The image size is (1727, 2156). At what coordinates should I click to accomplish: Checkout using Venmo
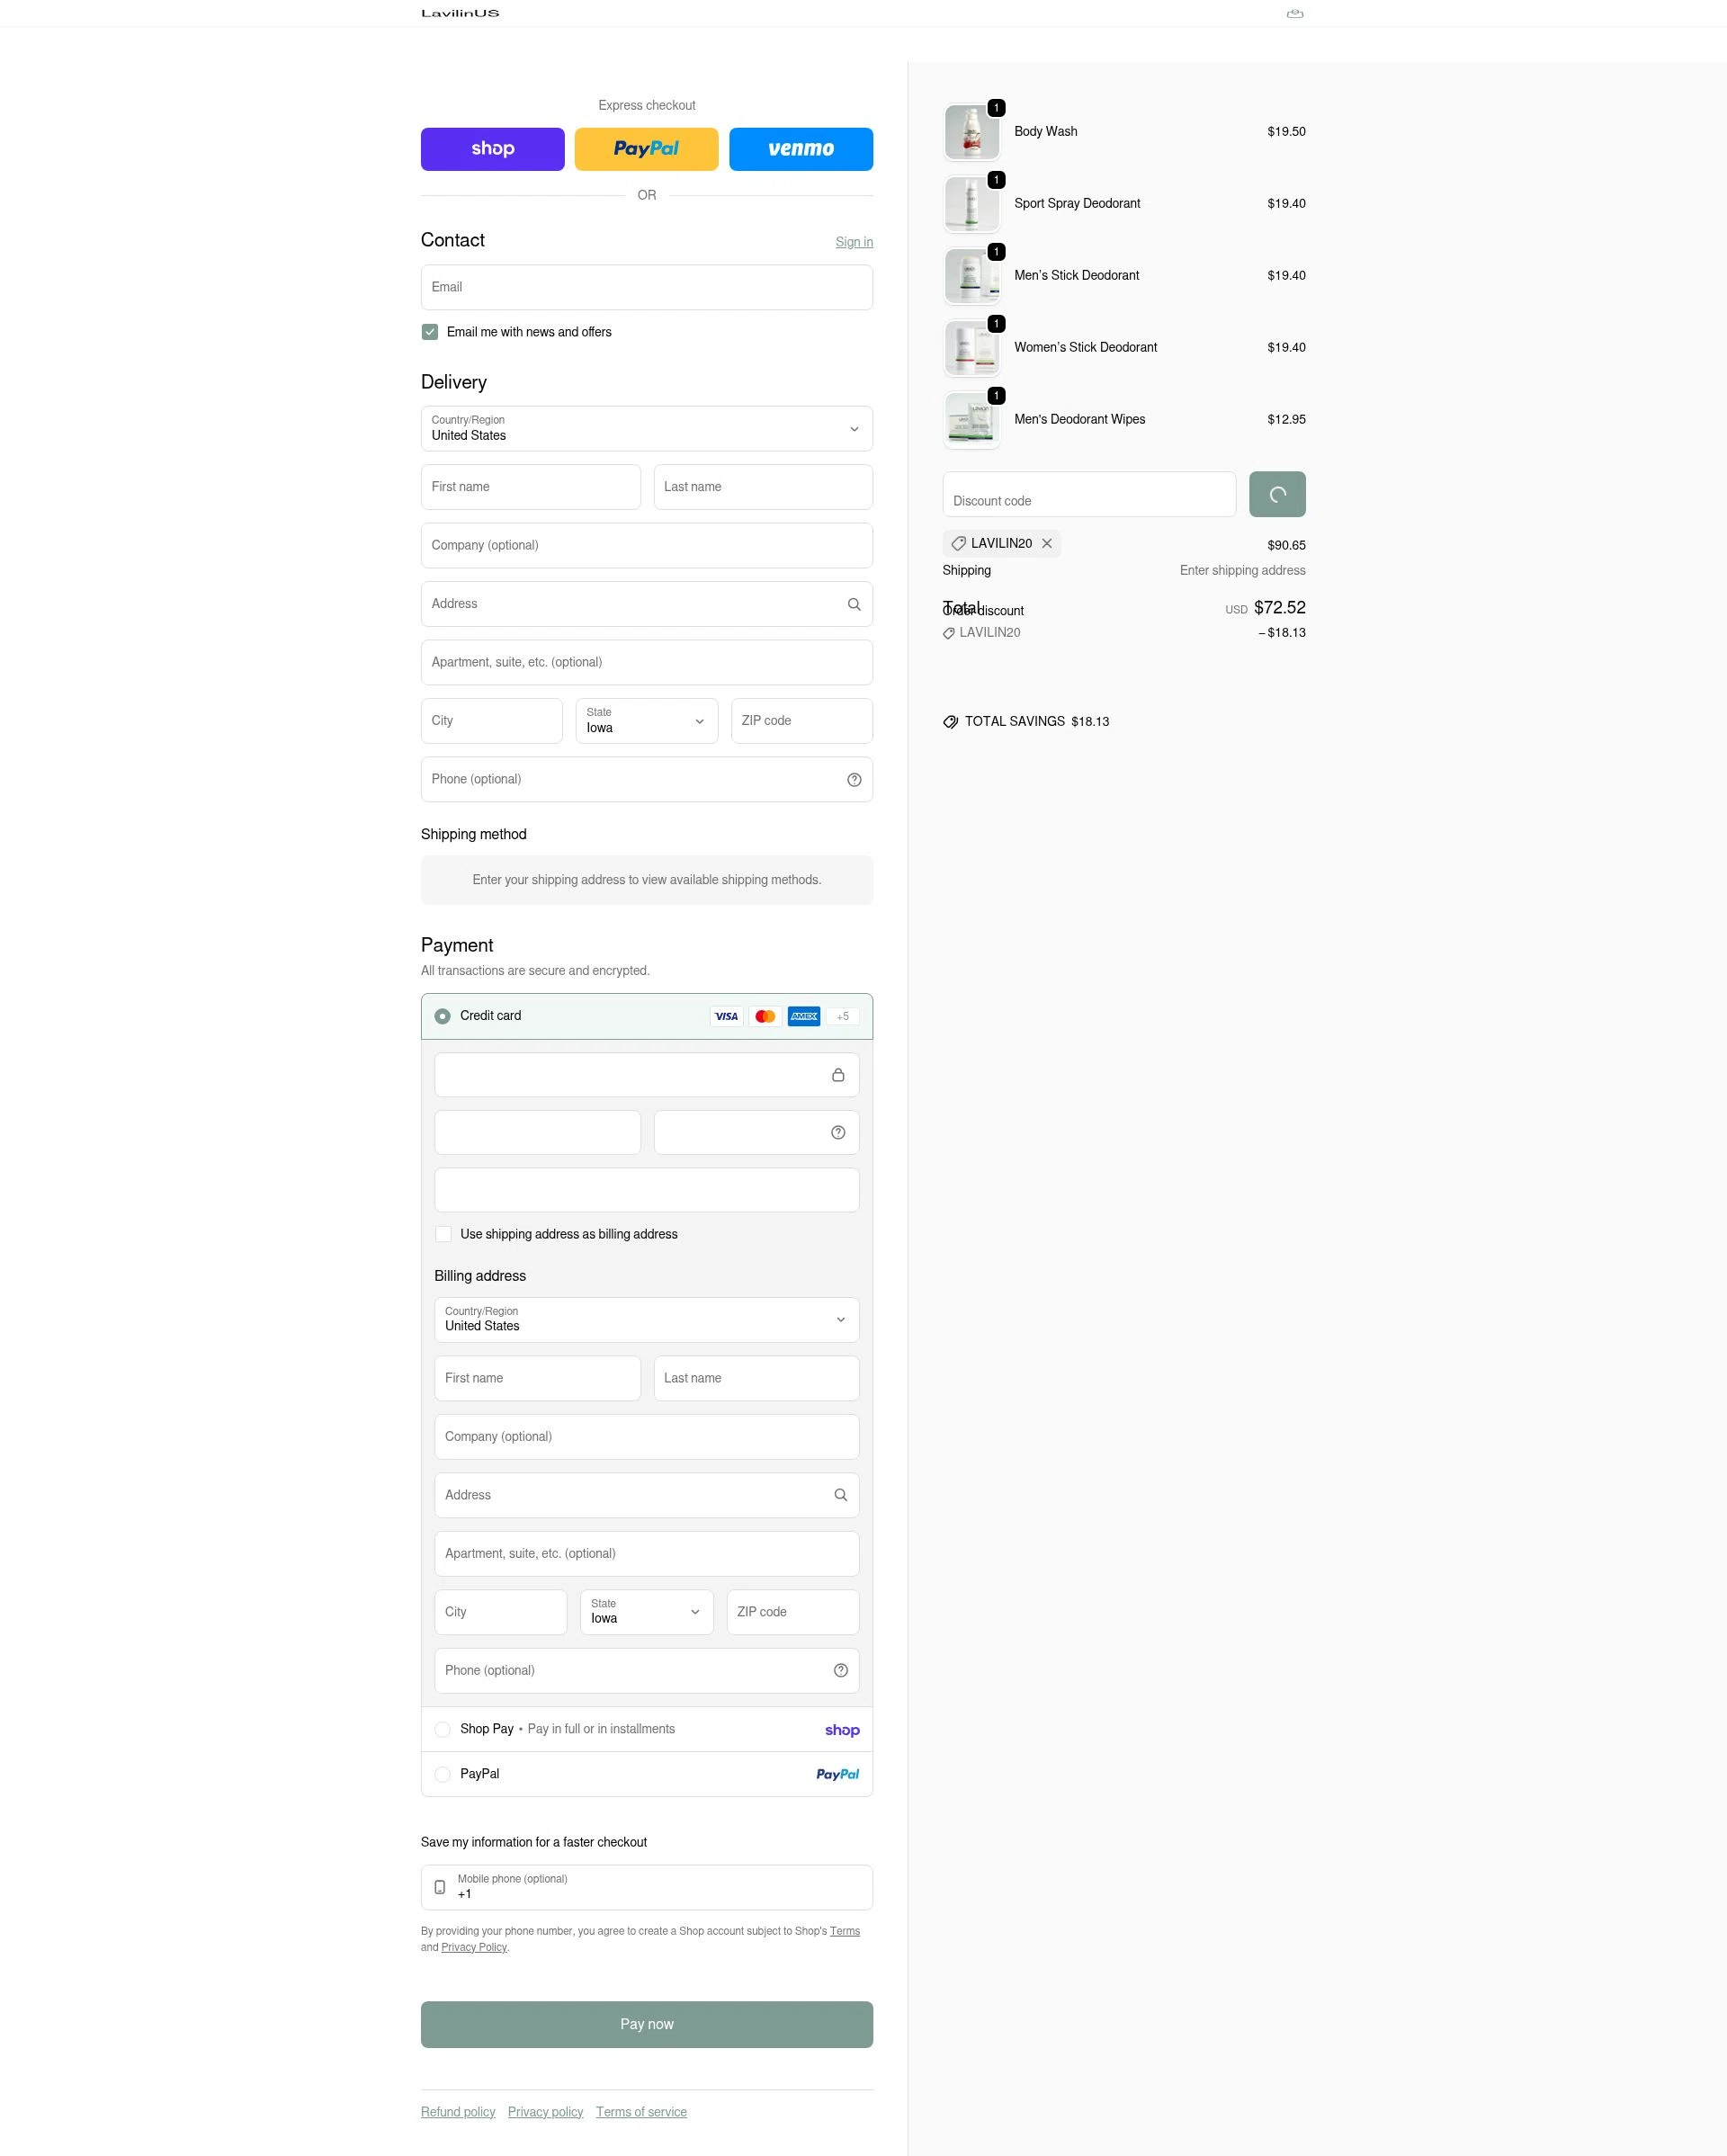click(x=800, y=148)
